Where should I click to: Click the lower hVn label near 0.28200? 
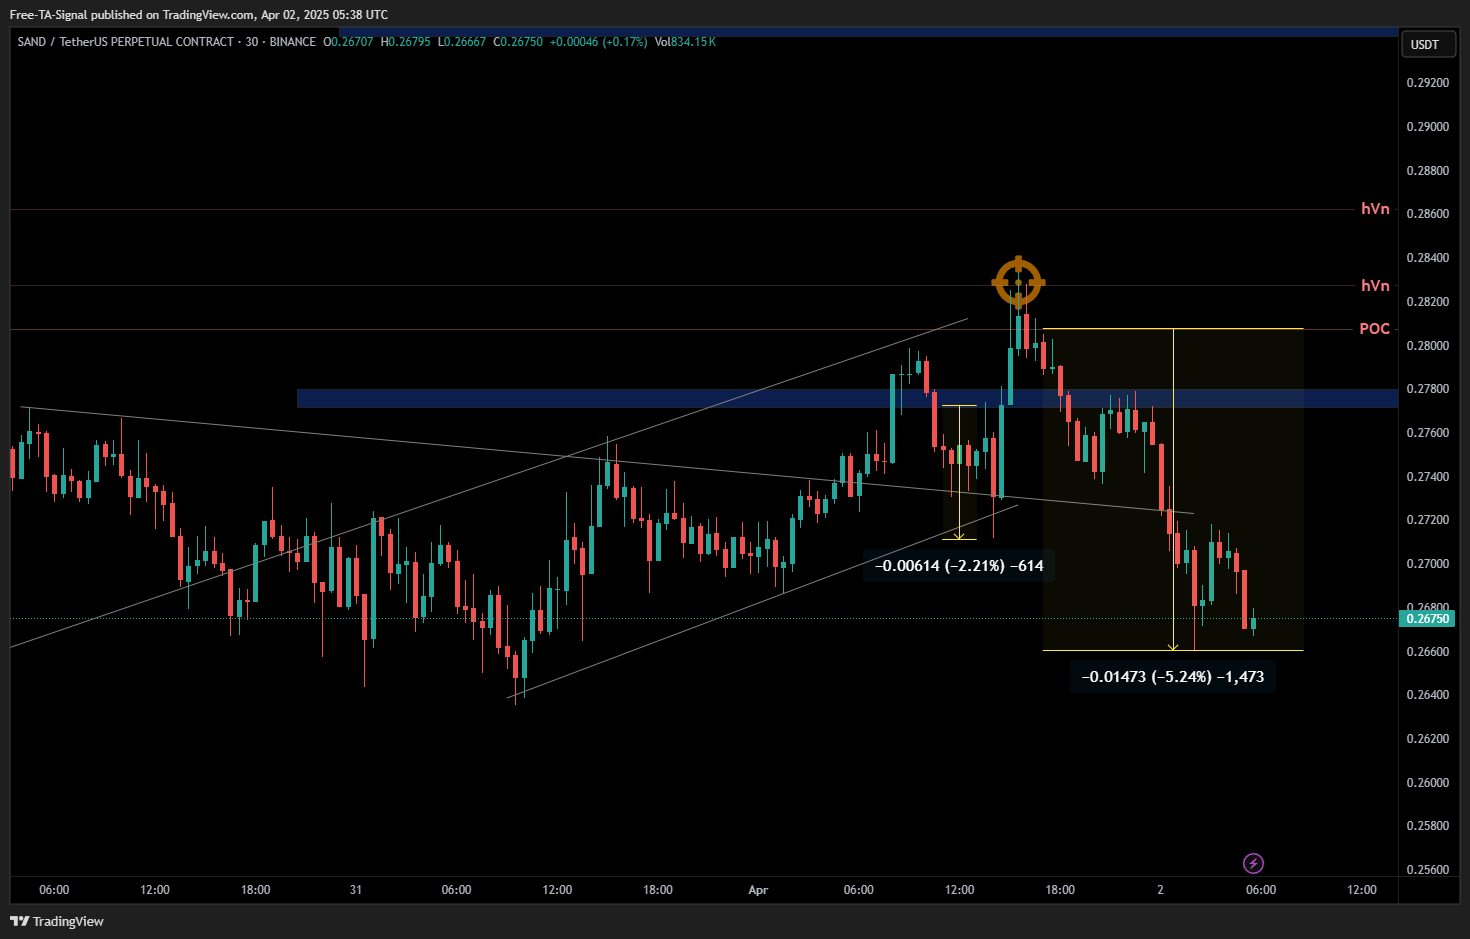click(1375, 286)
